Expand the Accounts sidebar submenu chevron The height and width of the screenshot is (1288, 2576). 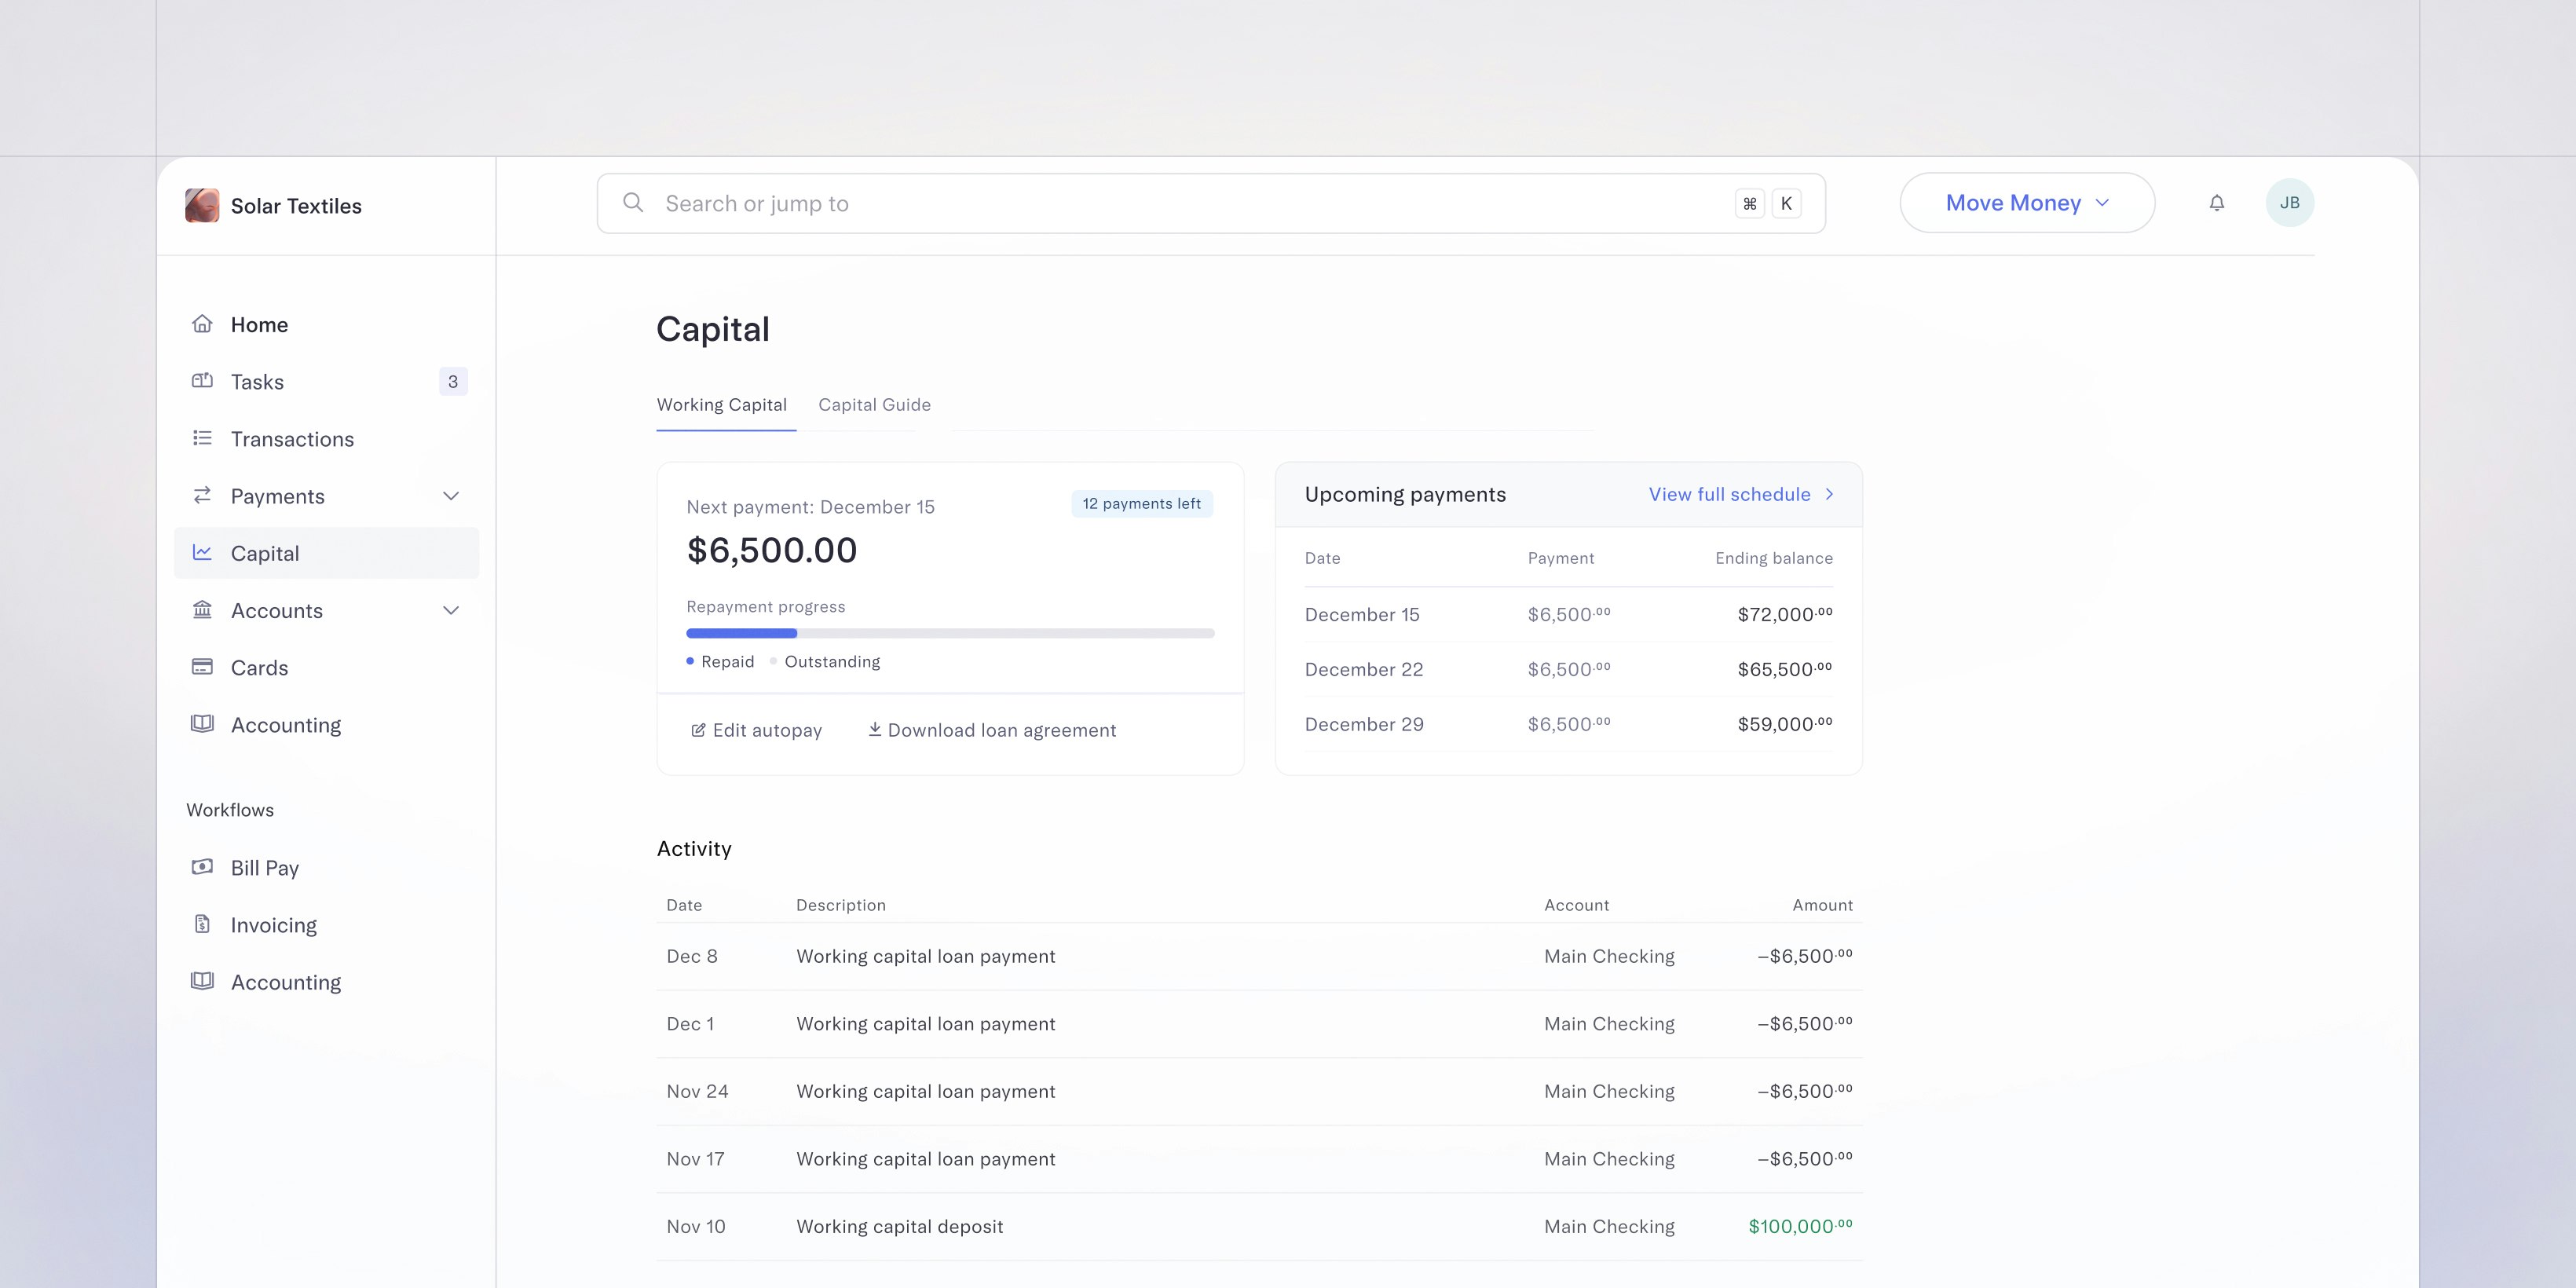tap(451, 610)
